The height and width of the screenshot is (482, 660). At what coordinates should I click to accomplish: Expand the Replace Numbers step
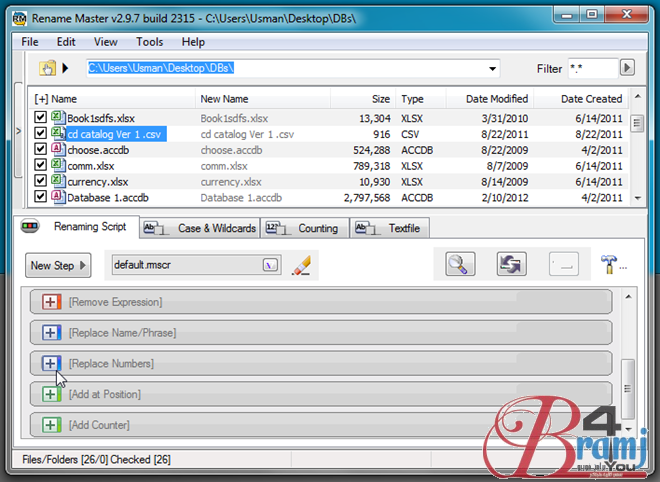[52, 363]
